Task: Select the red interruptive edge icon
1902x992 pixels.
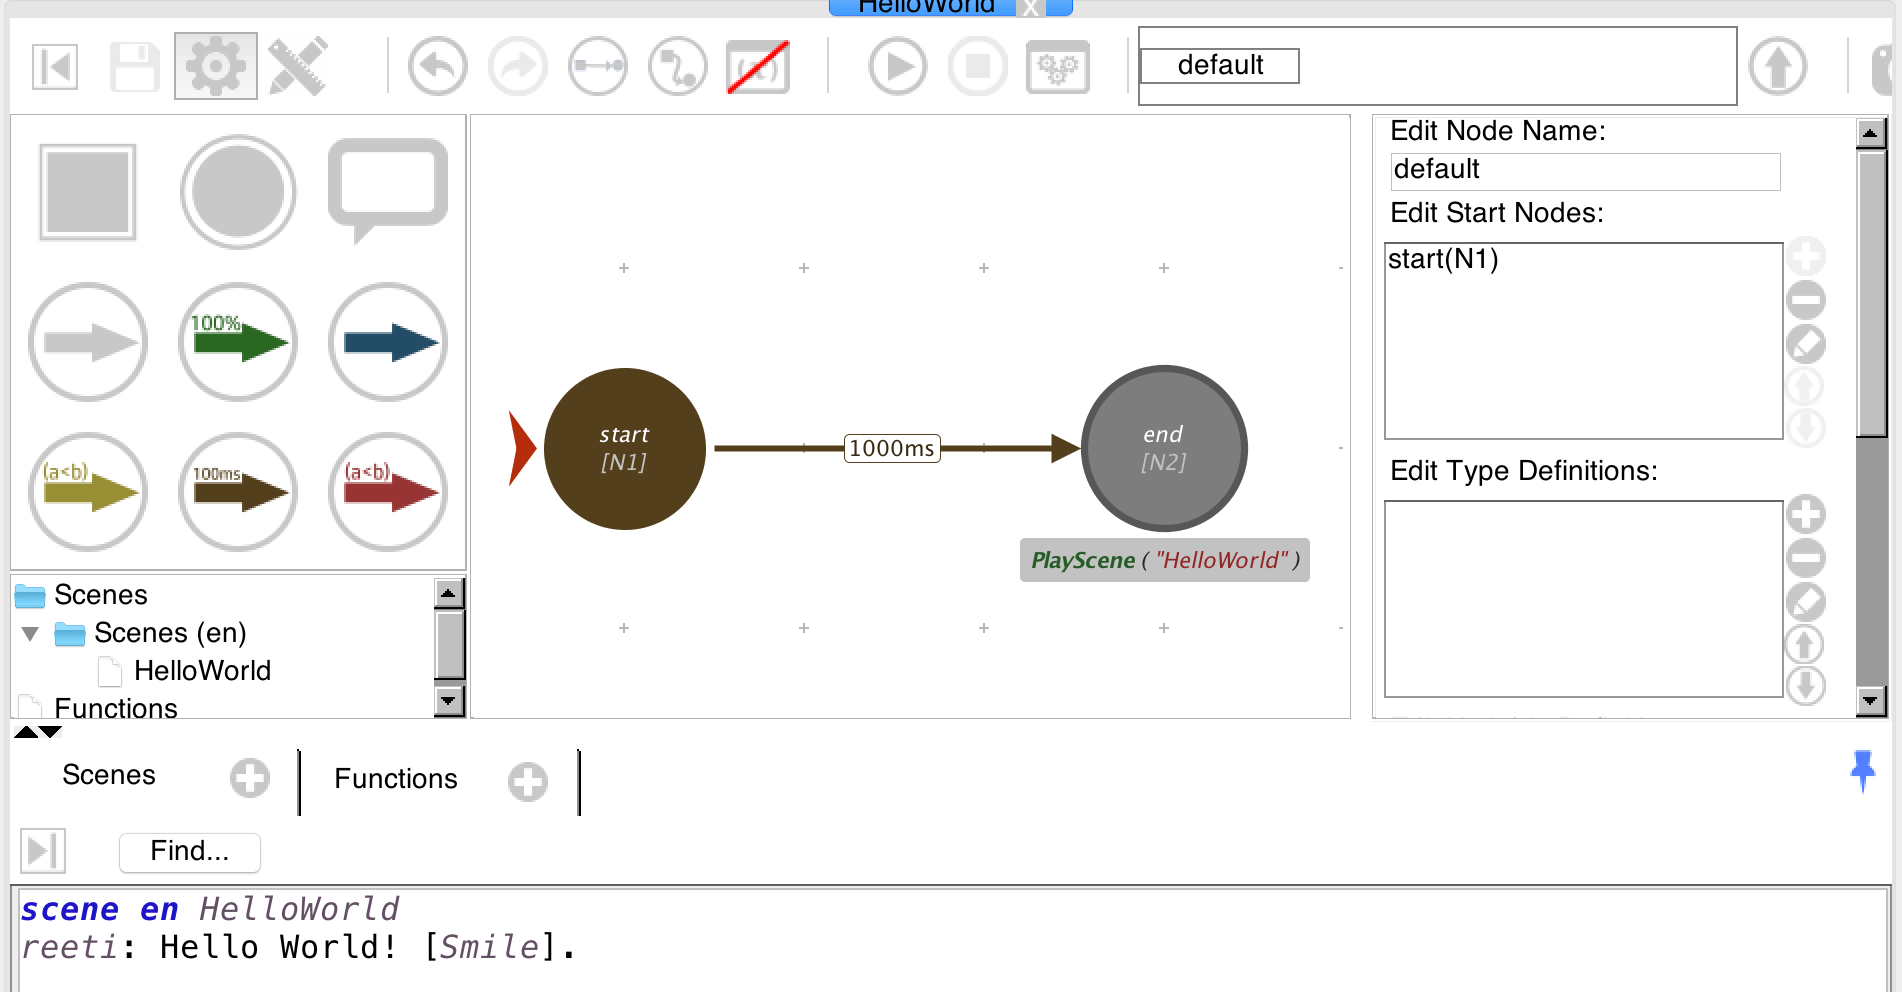Action: pos(388,492)
